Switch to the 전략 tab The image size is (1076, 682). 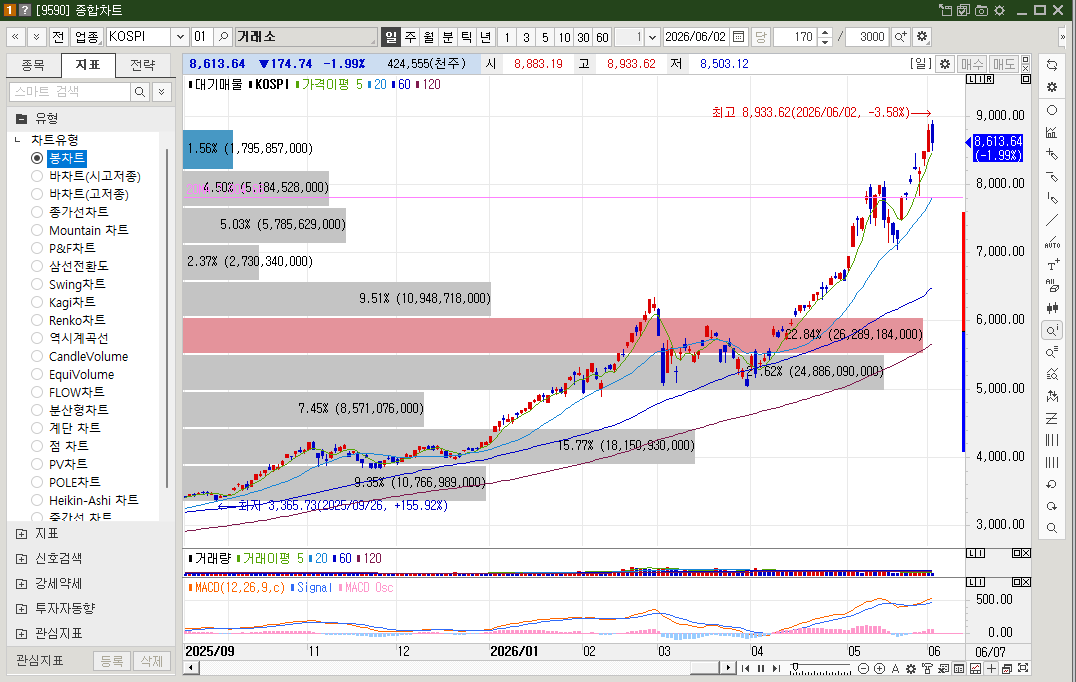(143, 65)
